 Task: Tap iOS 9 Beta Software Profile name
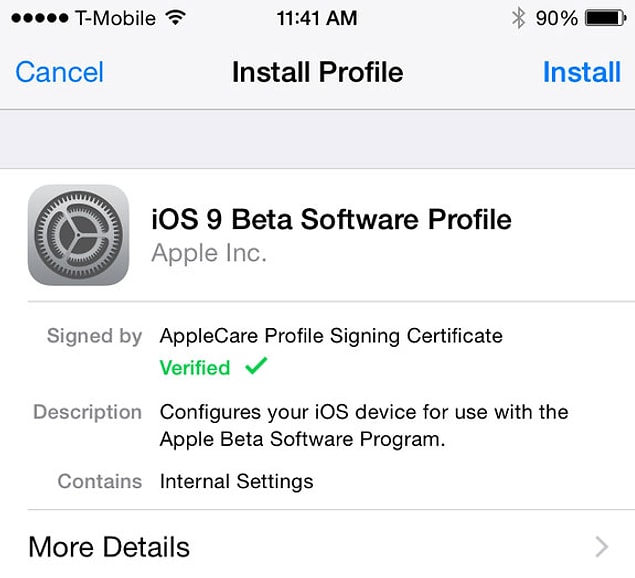click(331, 219)
